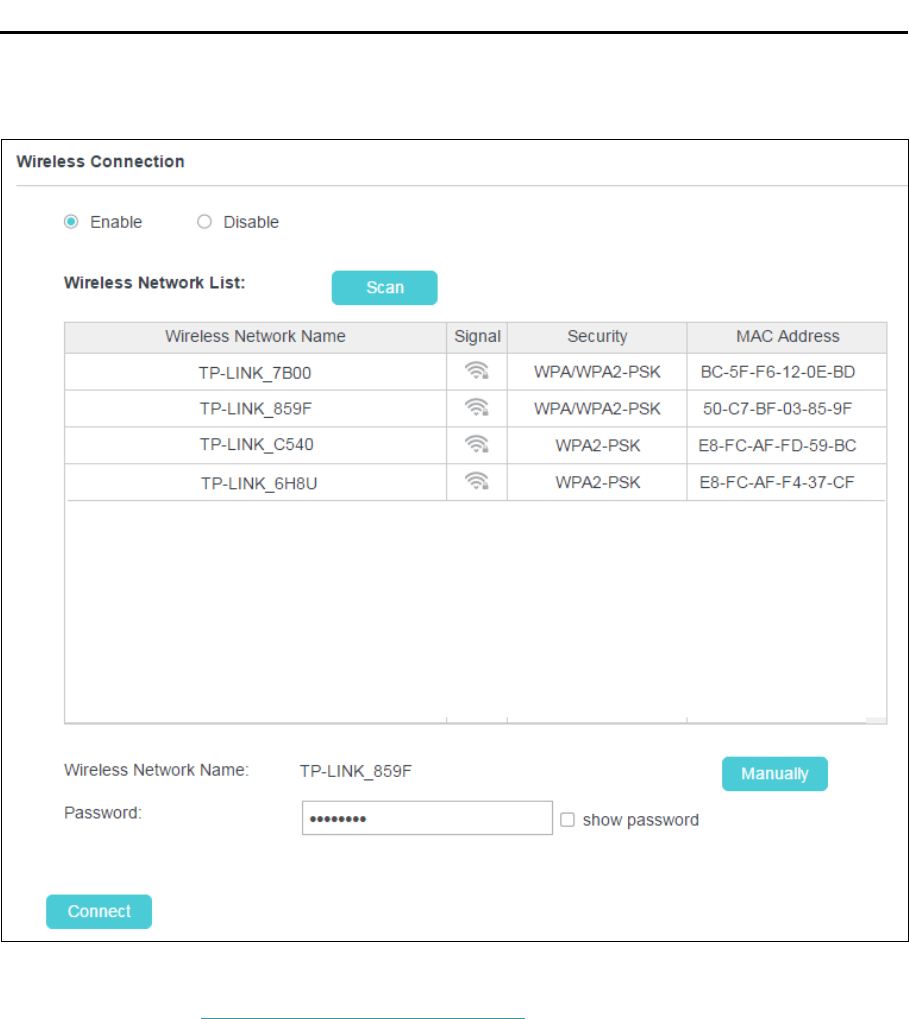Image resolution: width=909 pixels, height=1019 pixels.
Task: Click signal icon for TP-LINK_6H8U
Action: pos(476,482)
